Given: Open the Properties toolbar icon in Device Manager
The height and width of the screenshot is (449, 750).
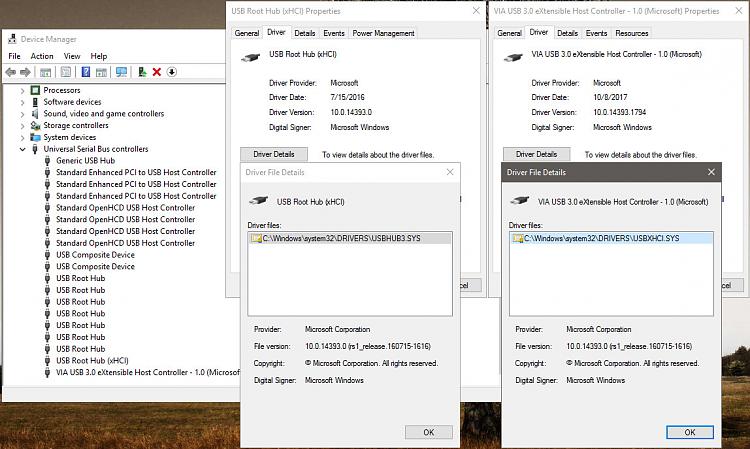Looking at the screenshot, I should click(66, 72).
